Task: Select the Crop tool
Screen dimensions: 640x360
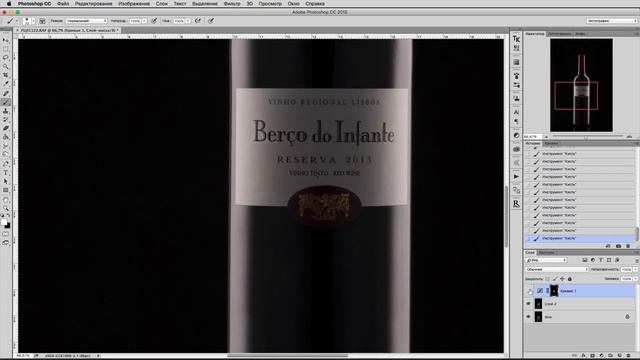Action: coord(6,75)
